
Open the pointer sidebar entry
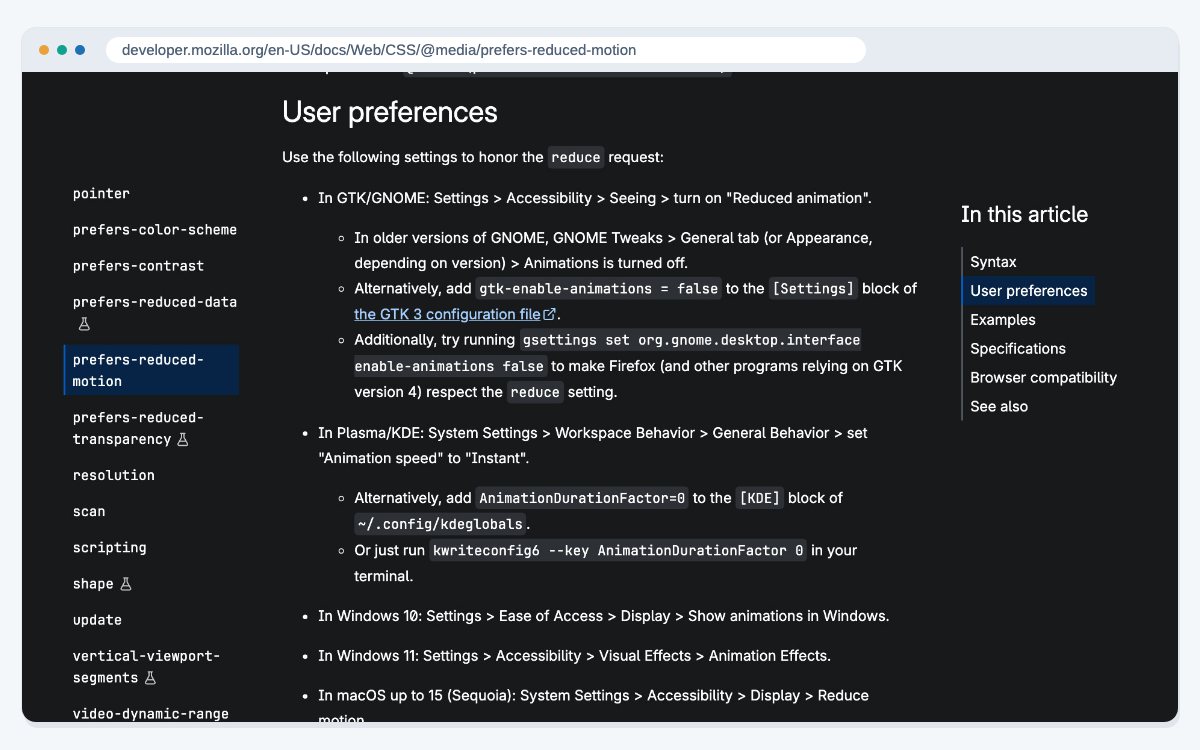(x=101, y=193)
